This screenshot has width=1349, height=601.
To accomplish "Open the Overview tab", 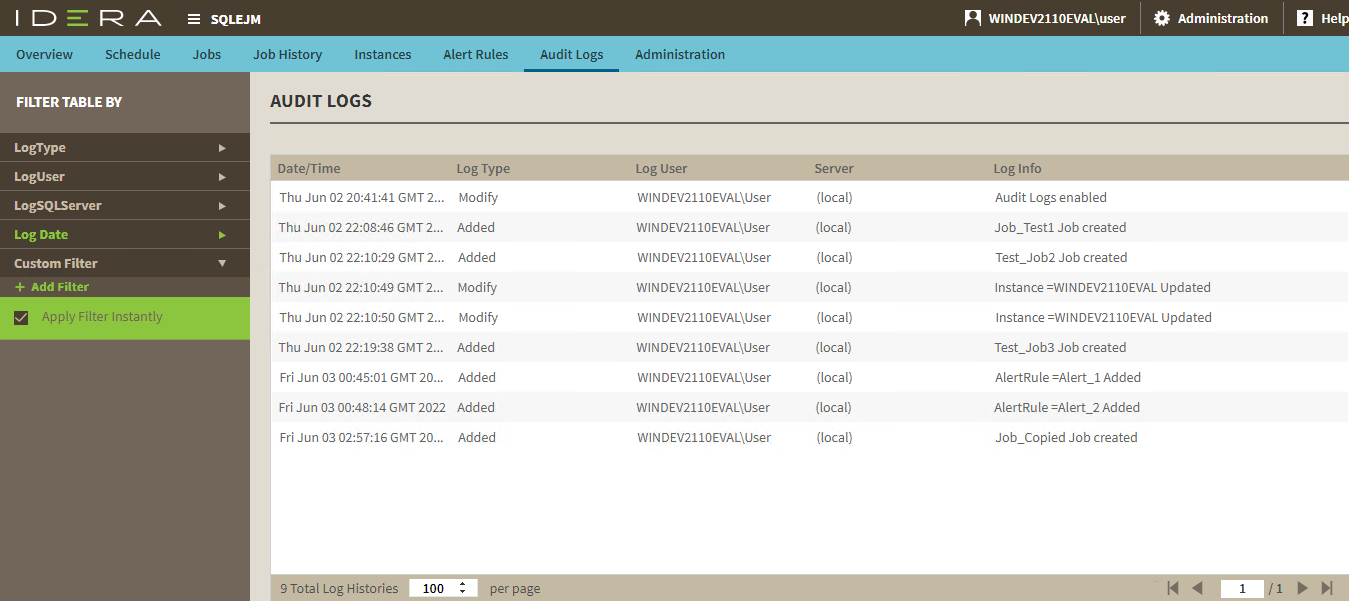I will [x=44, y=54].
